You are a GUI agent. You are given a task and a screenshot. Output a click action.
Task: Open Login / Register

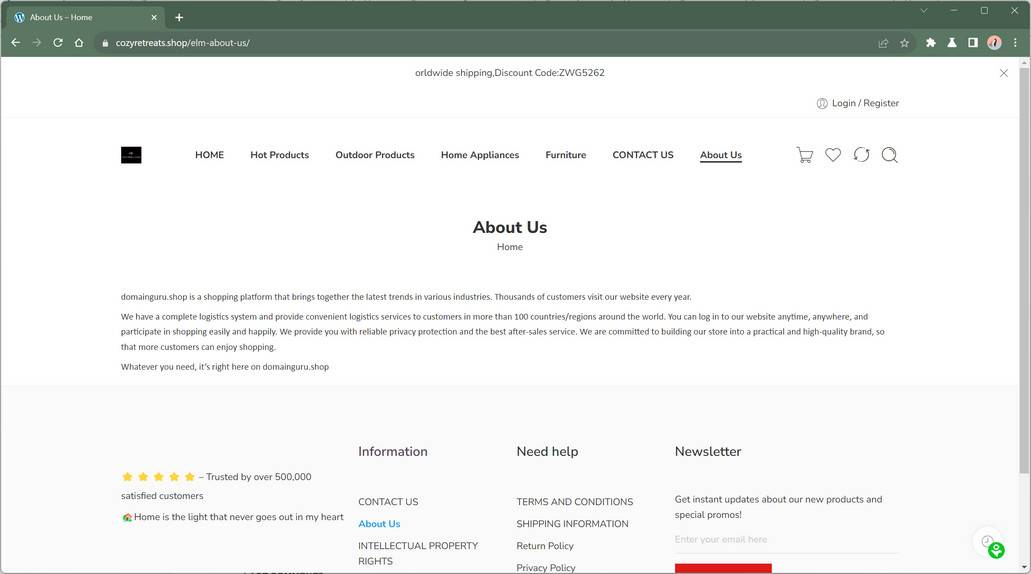pyautogui.click(x=857, y=103)
